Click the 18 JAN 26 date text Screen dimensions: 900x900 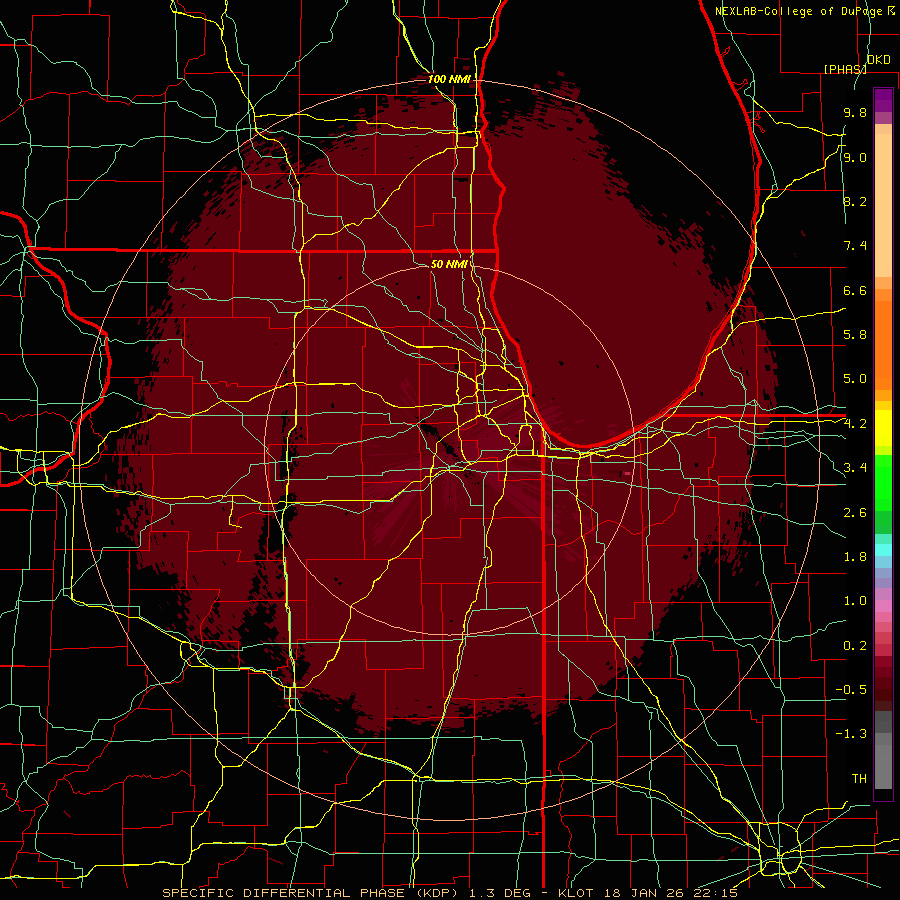pos(646,893)
